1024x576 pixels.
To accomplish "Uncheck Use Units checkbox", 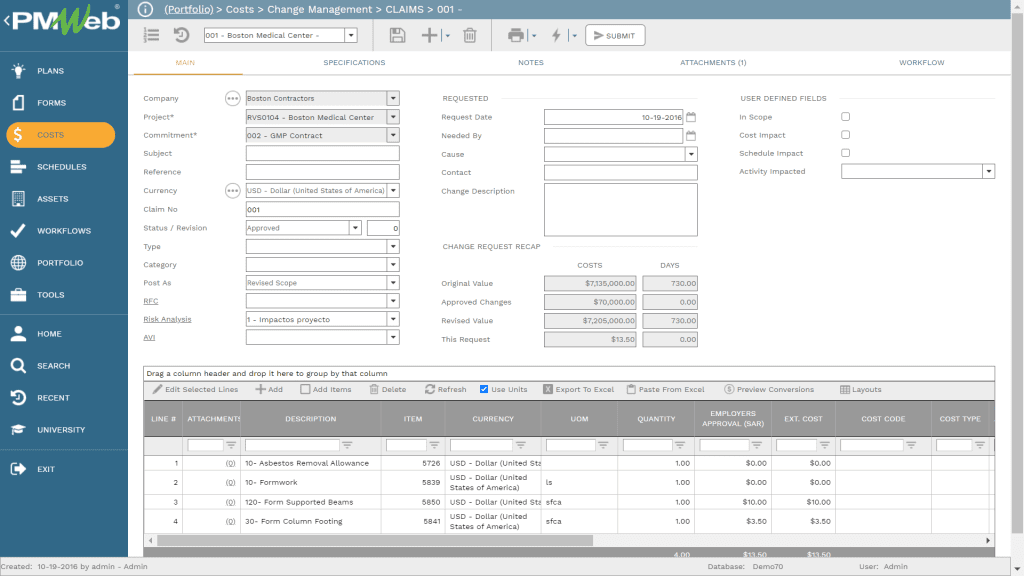I will (x=484, y=389).
